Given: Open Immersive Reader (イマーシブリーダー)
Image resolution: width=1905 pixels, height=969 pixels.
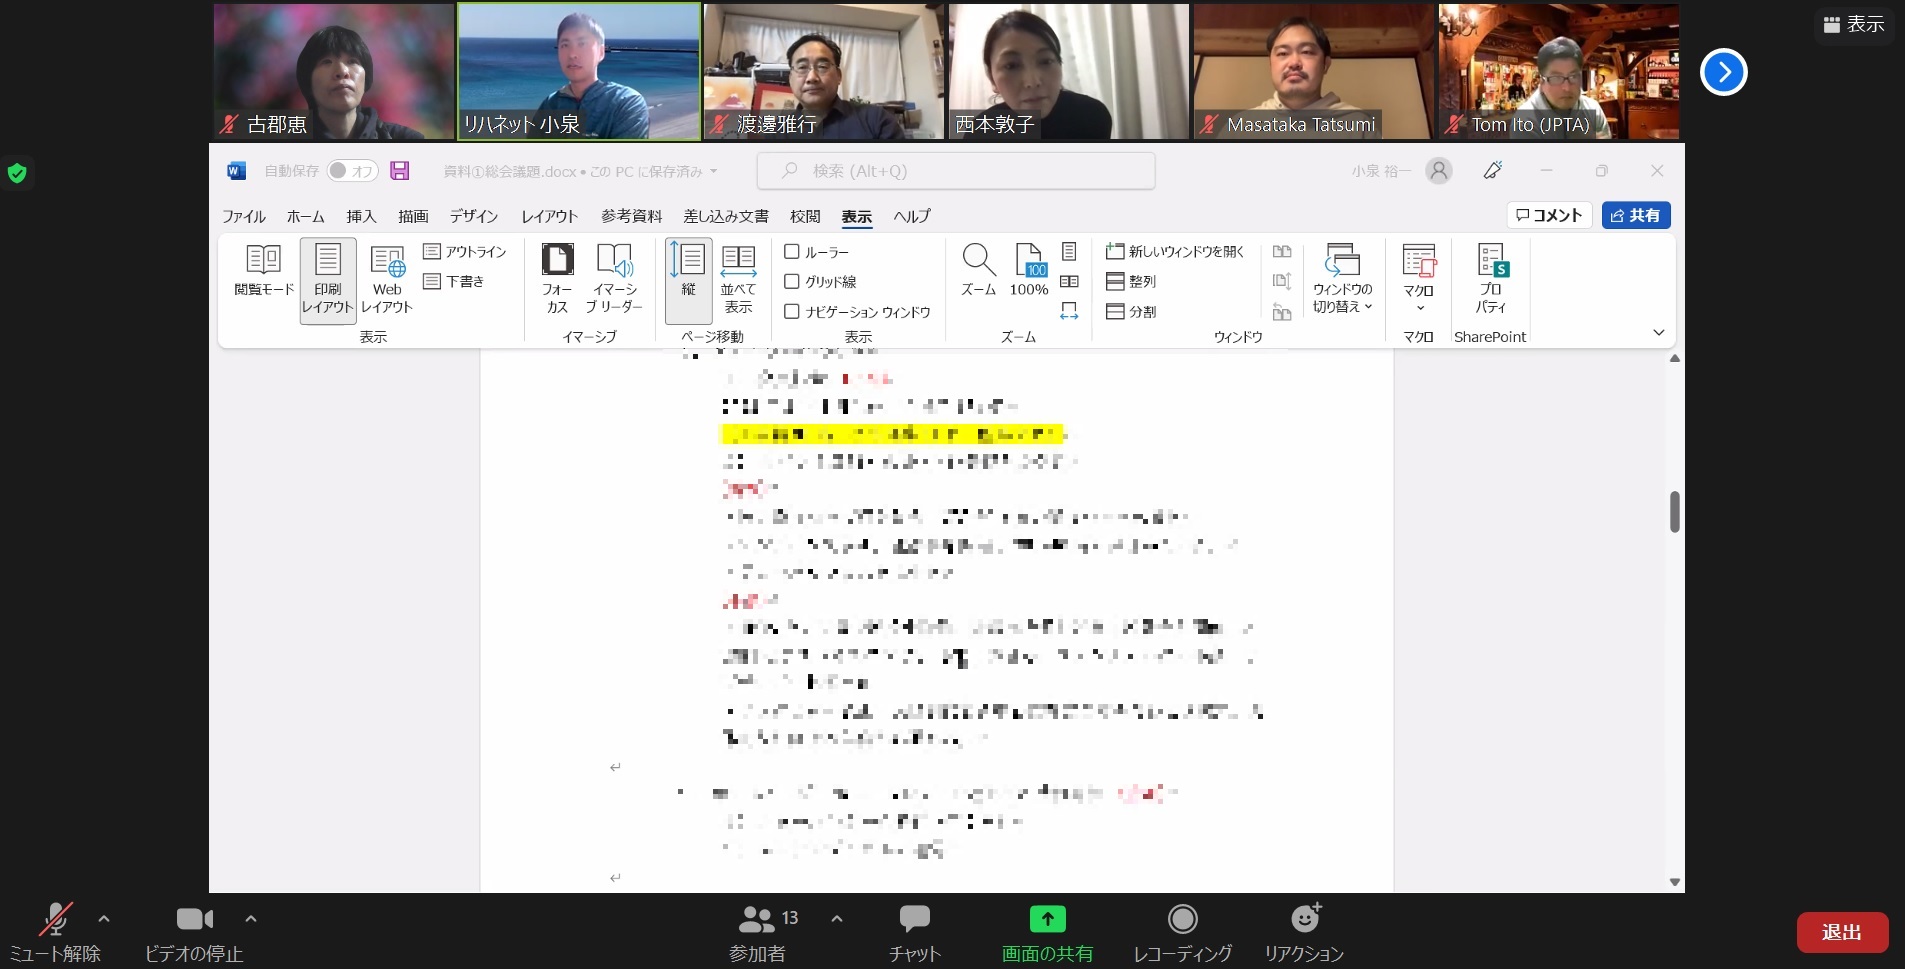Looking at the screenshot, I should [x=614, y=280].
